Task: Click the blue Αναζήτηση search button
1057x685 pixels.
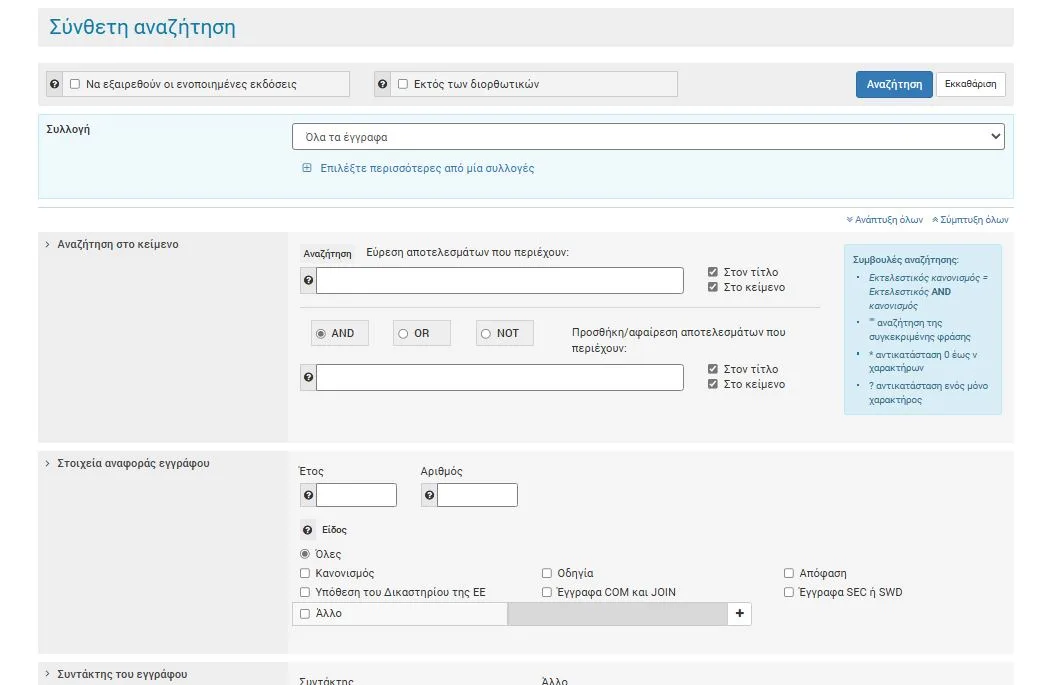Action: (x=894, y=84)
